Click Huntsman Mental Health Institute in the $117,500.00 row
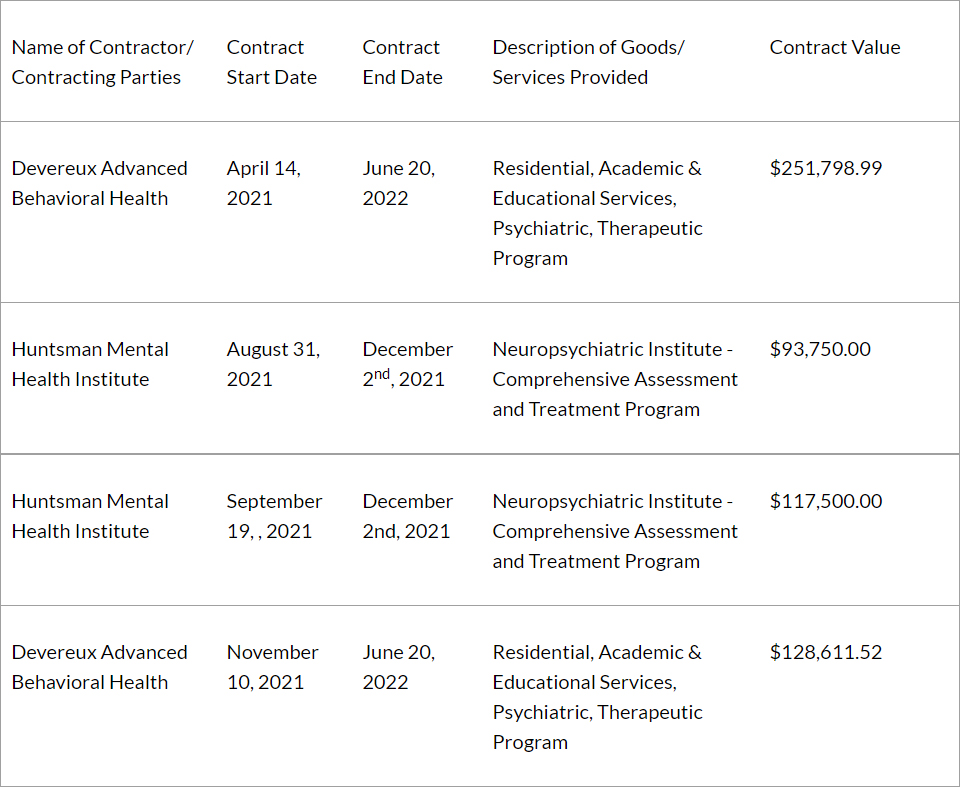This screenshot has width=960, height=787. point(90,516)
